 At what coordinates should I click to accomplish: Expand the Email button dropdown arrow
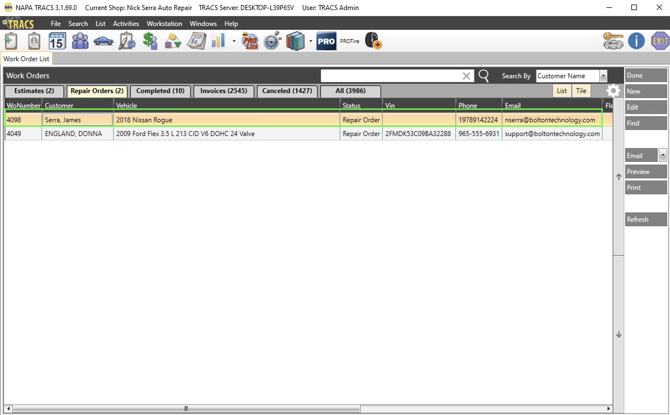[x=663, y=155]
